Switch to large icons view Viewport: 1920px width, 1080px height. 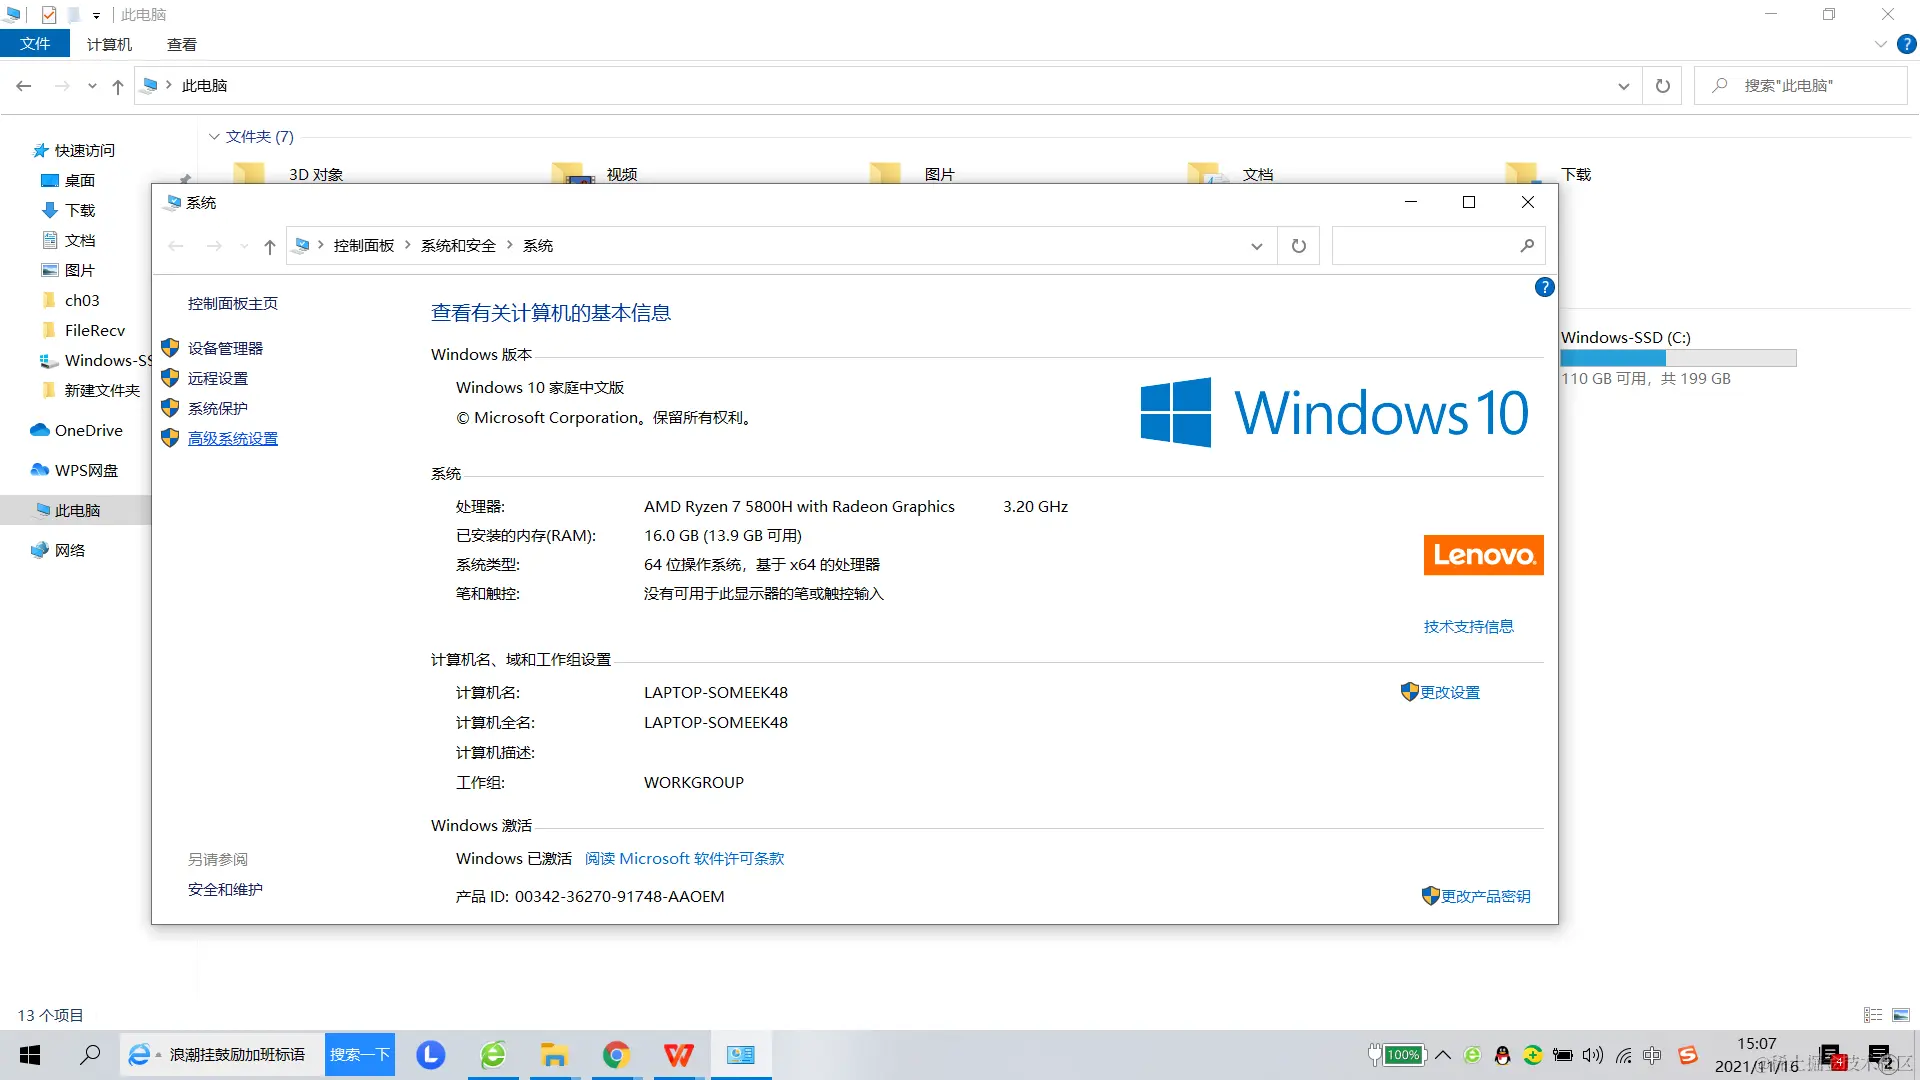[1901, 1015]
